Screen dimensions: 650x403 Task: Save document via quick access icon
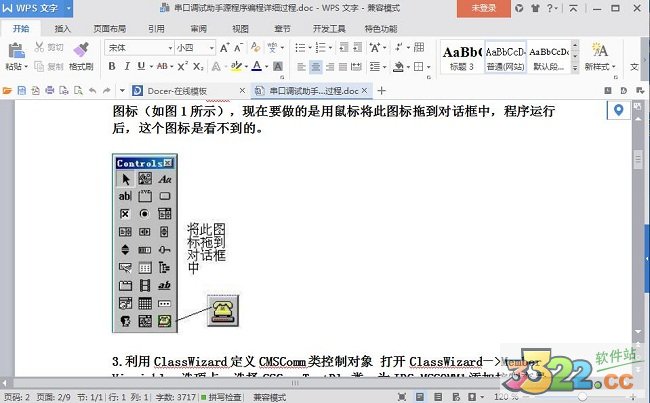(x=22, y=91)
